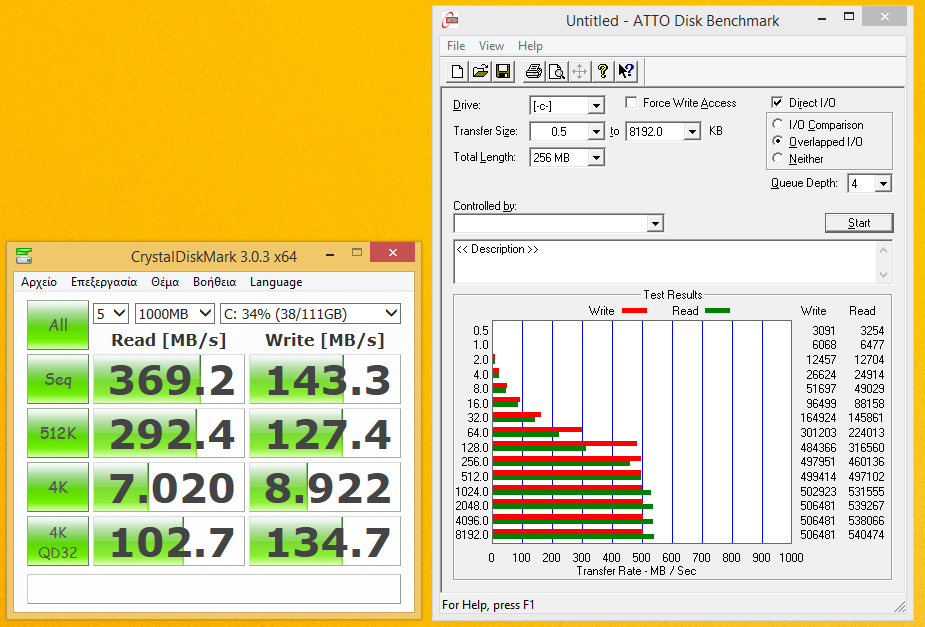Open Print Preview icon in ATTO toolbar

557,71
